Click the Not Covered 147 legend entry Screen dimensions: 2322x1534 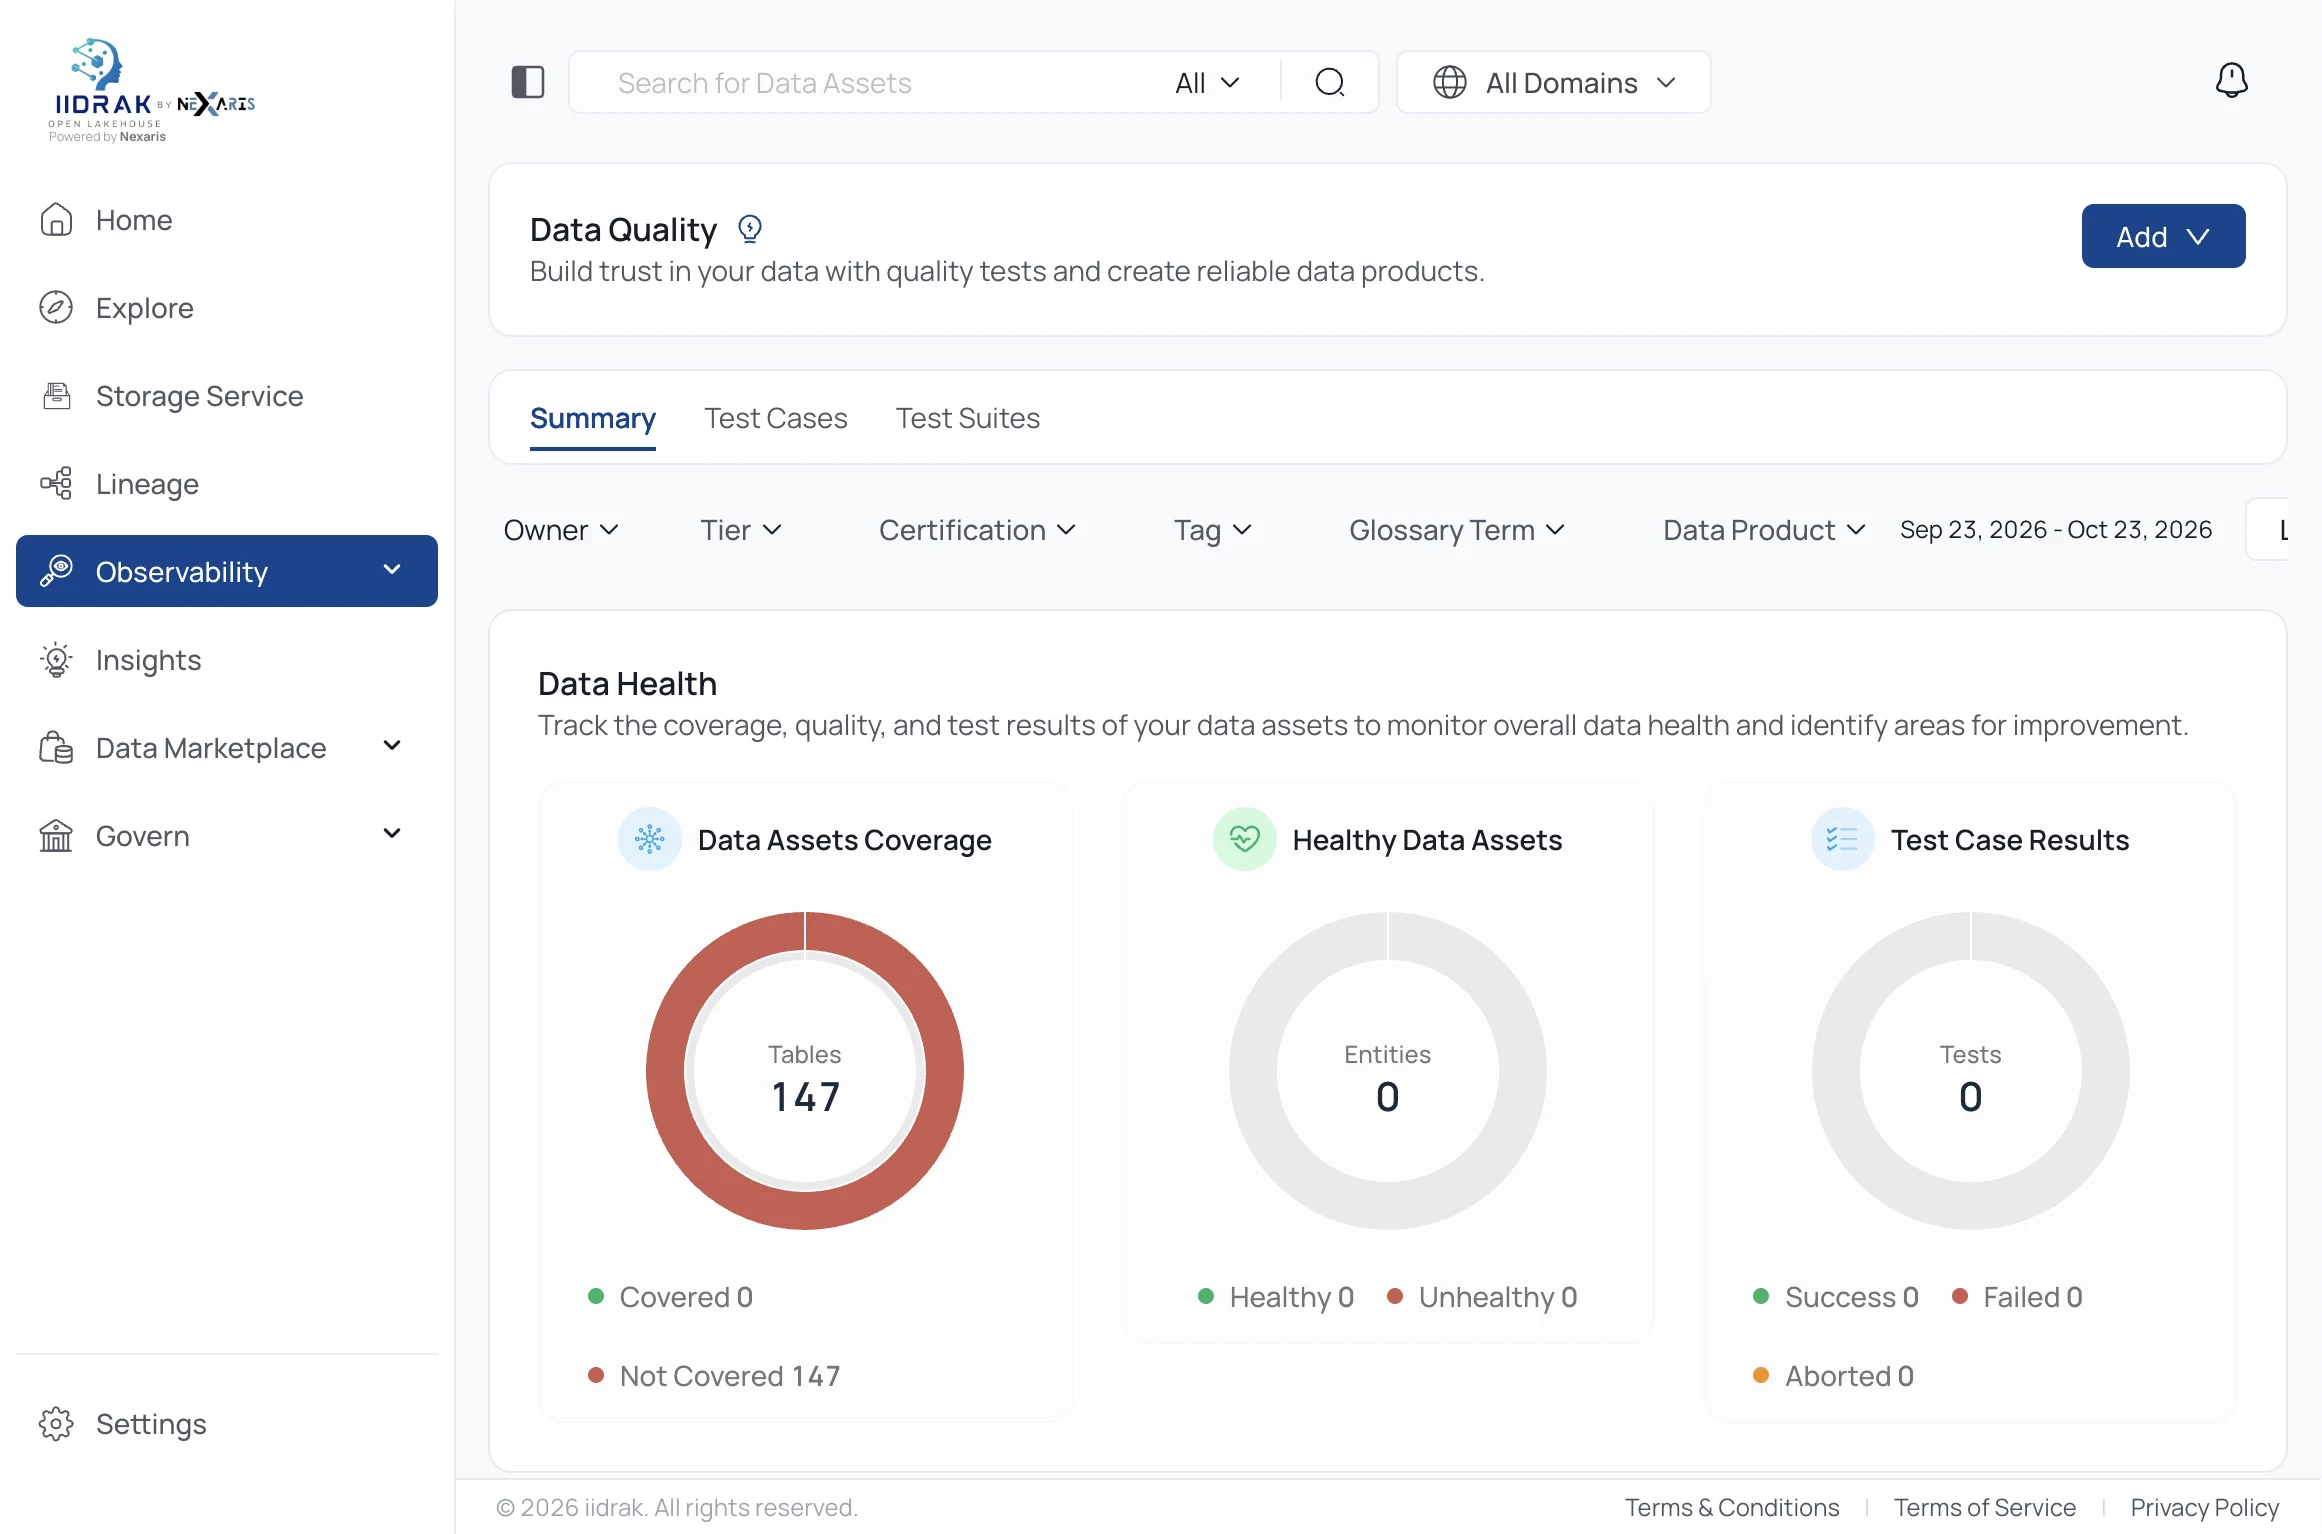click(x=715, y=1376)
